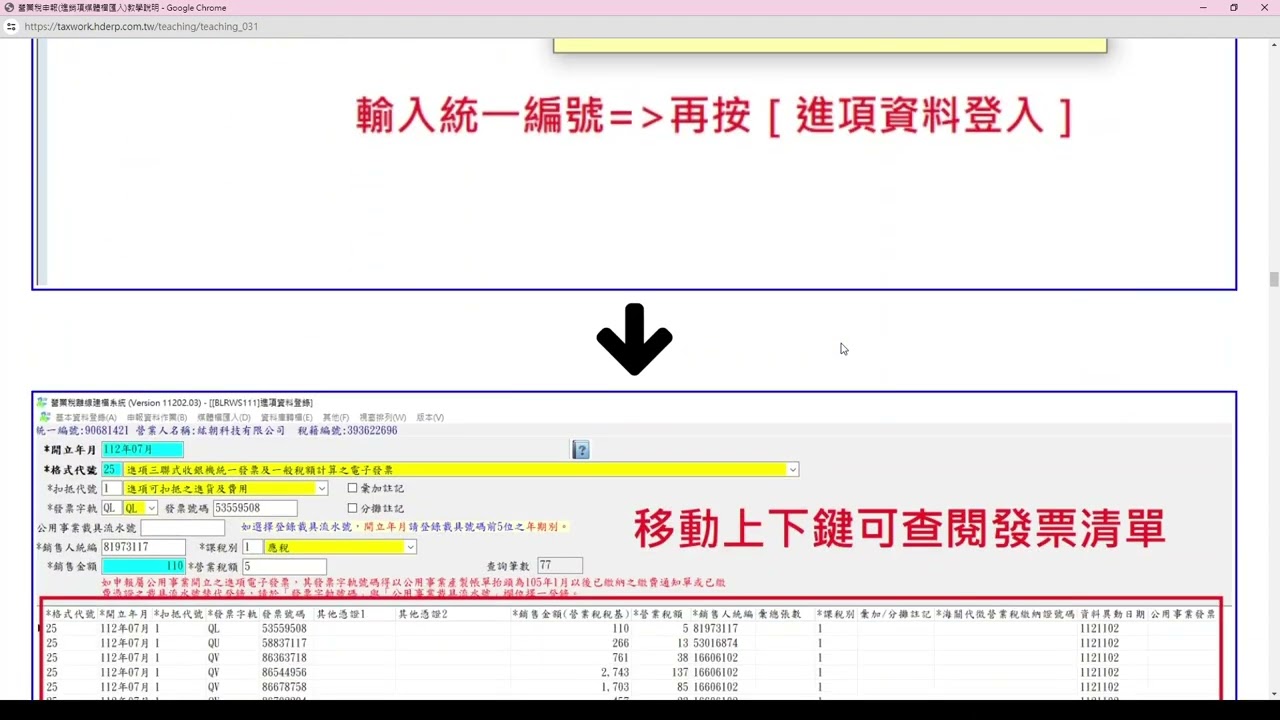Image resolution: width=1280 pixels, height=720 pixels.
Task: Click the scrollbar up arrow at the page top
Action: click(1274, 44)
